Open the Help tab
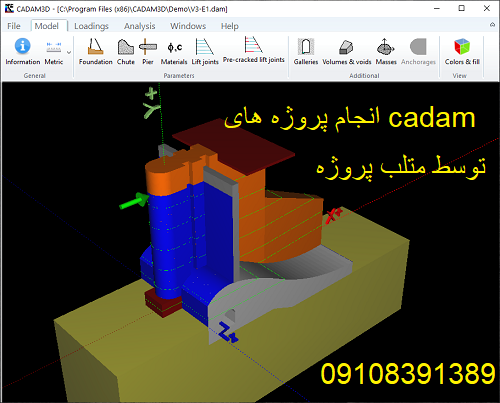500x403 pixels. point(230,26)
